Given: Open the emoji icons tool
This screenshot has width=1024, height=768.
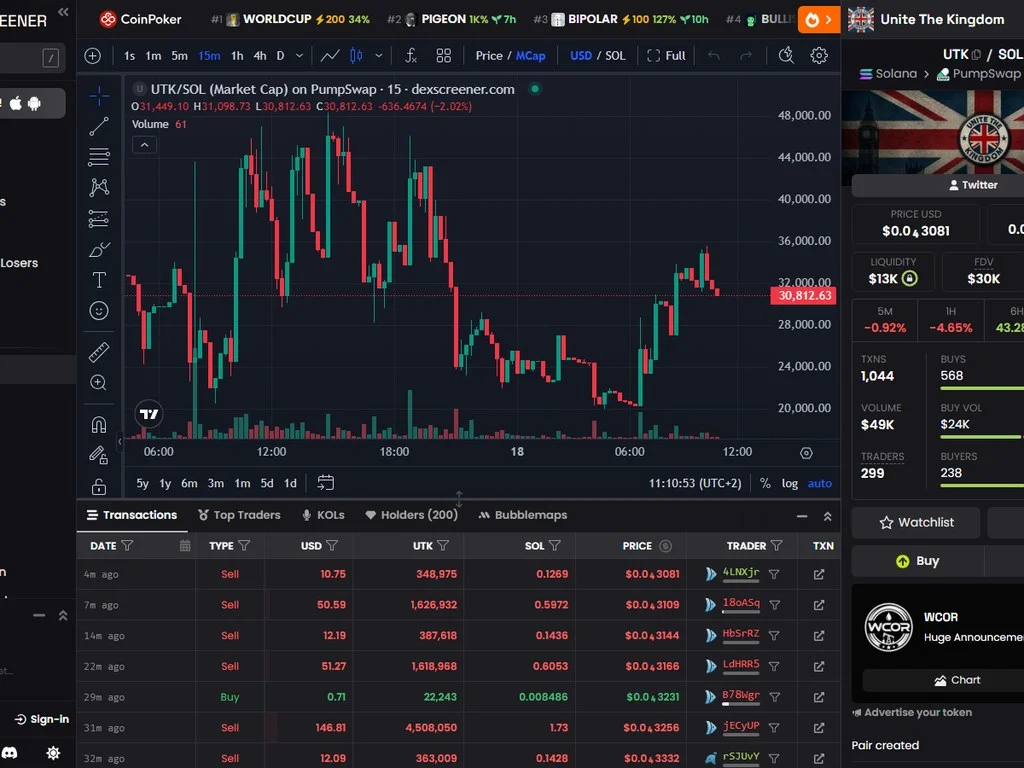Looking at the screenshot, I should click(x=99, y=311).
